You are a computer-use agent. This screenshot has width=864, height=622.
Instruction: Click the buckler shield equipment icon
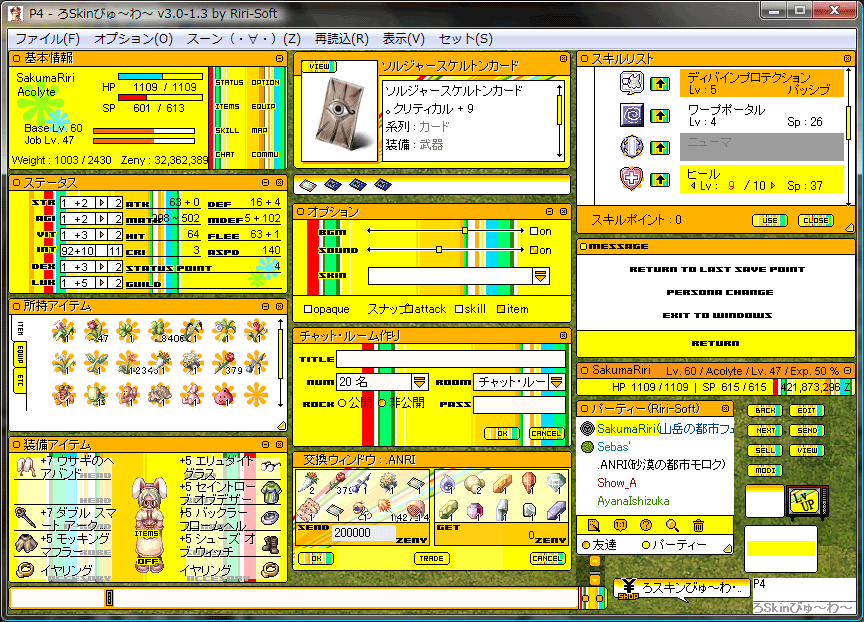271,517
